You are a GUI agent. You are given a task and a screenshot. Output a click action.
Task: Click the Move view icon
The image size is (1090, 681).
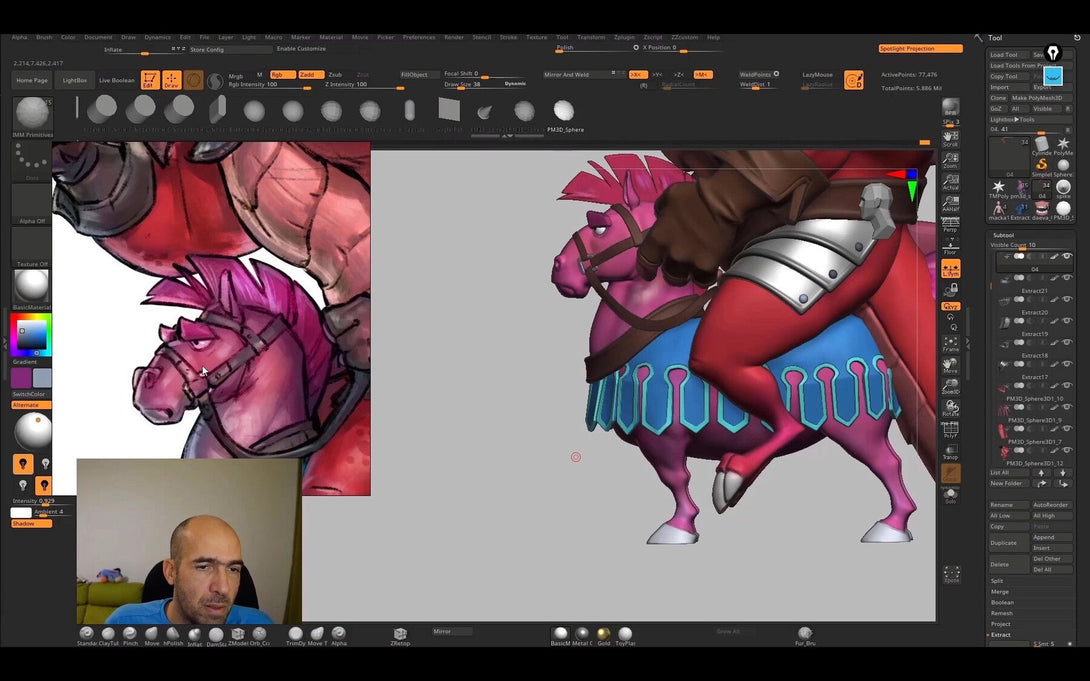tap(950, 366)
